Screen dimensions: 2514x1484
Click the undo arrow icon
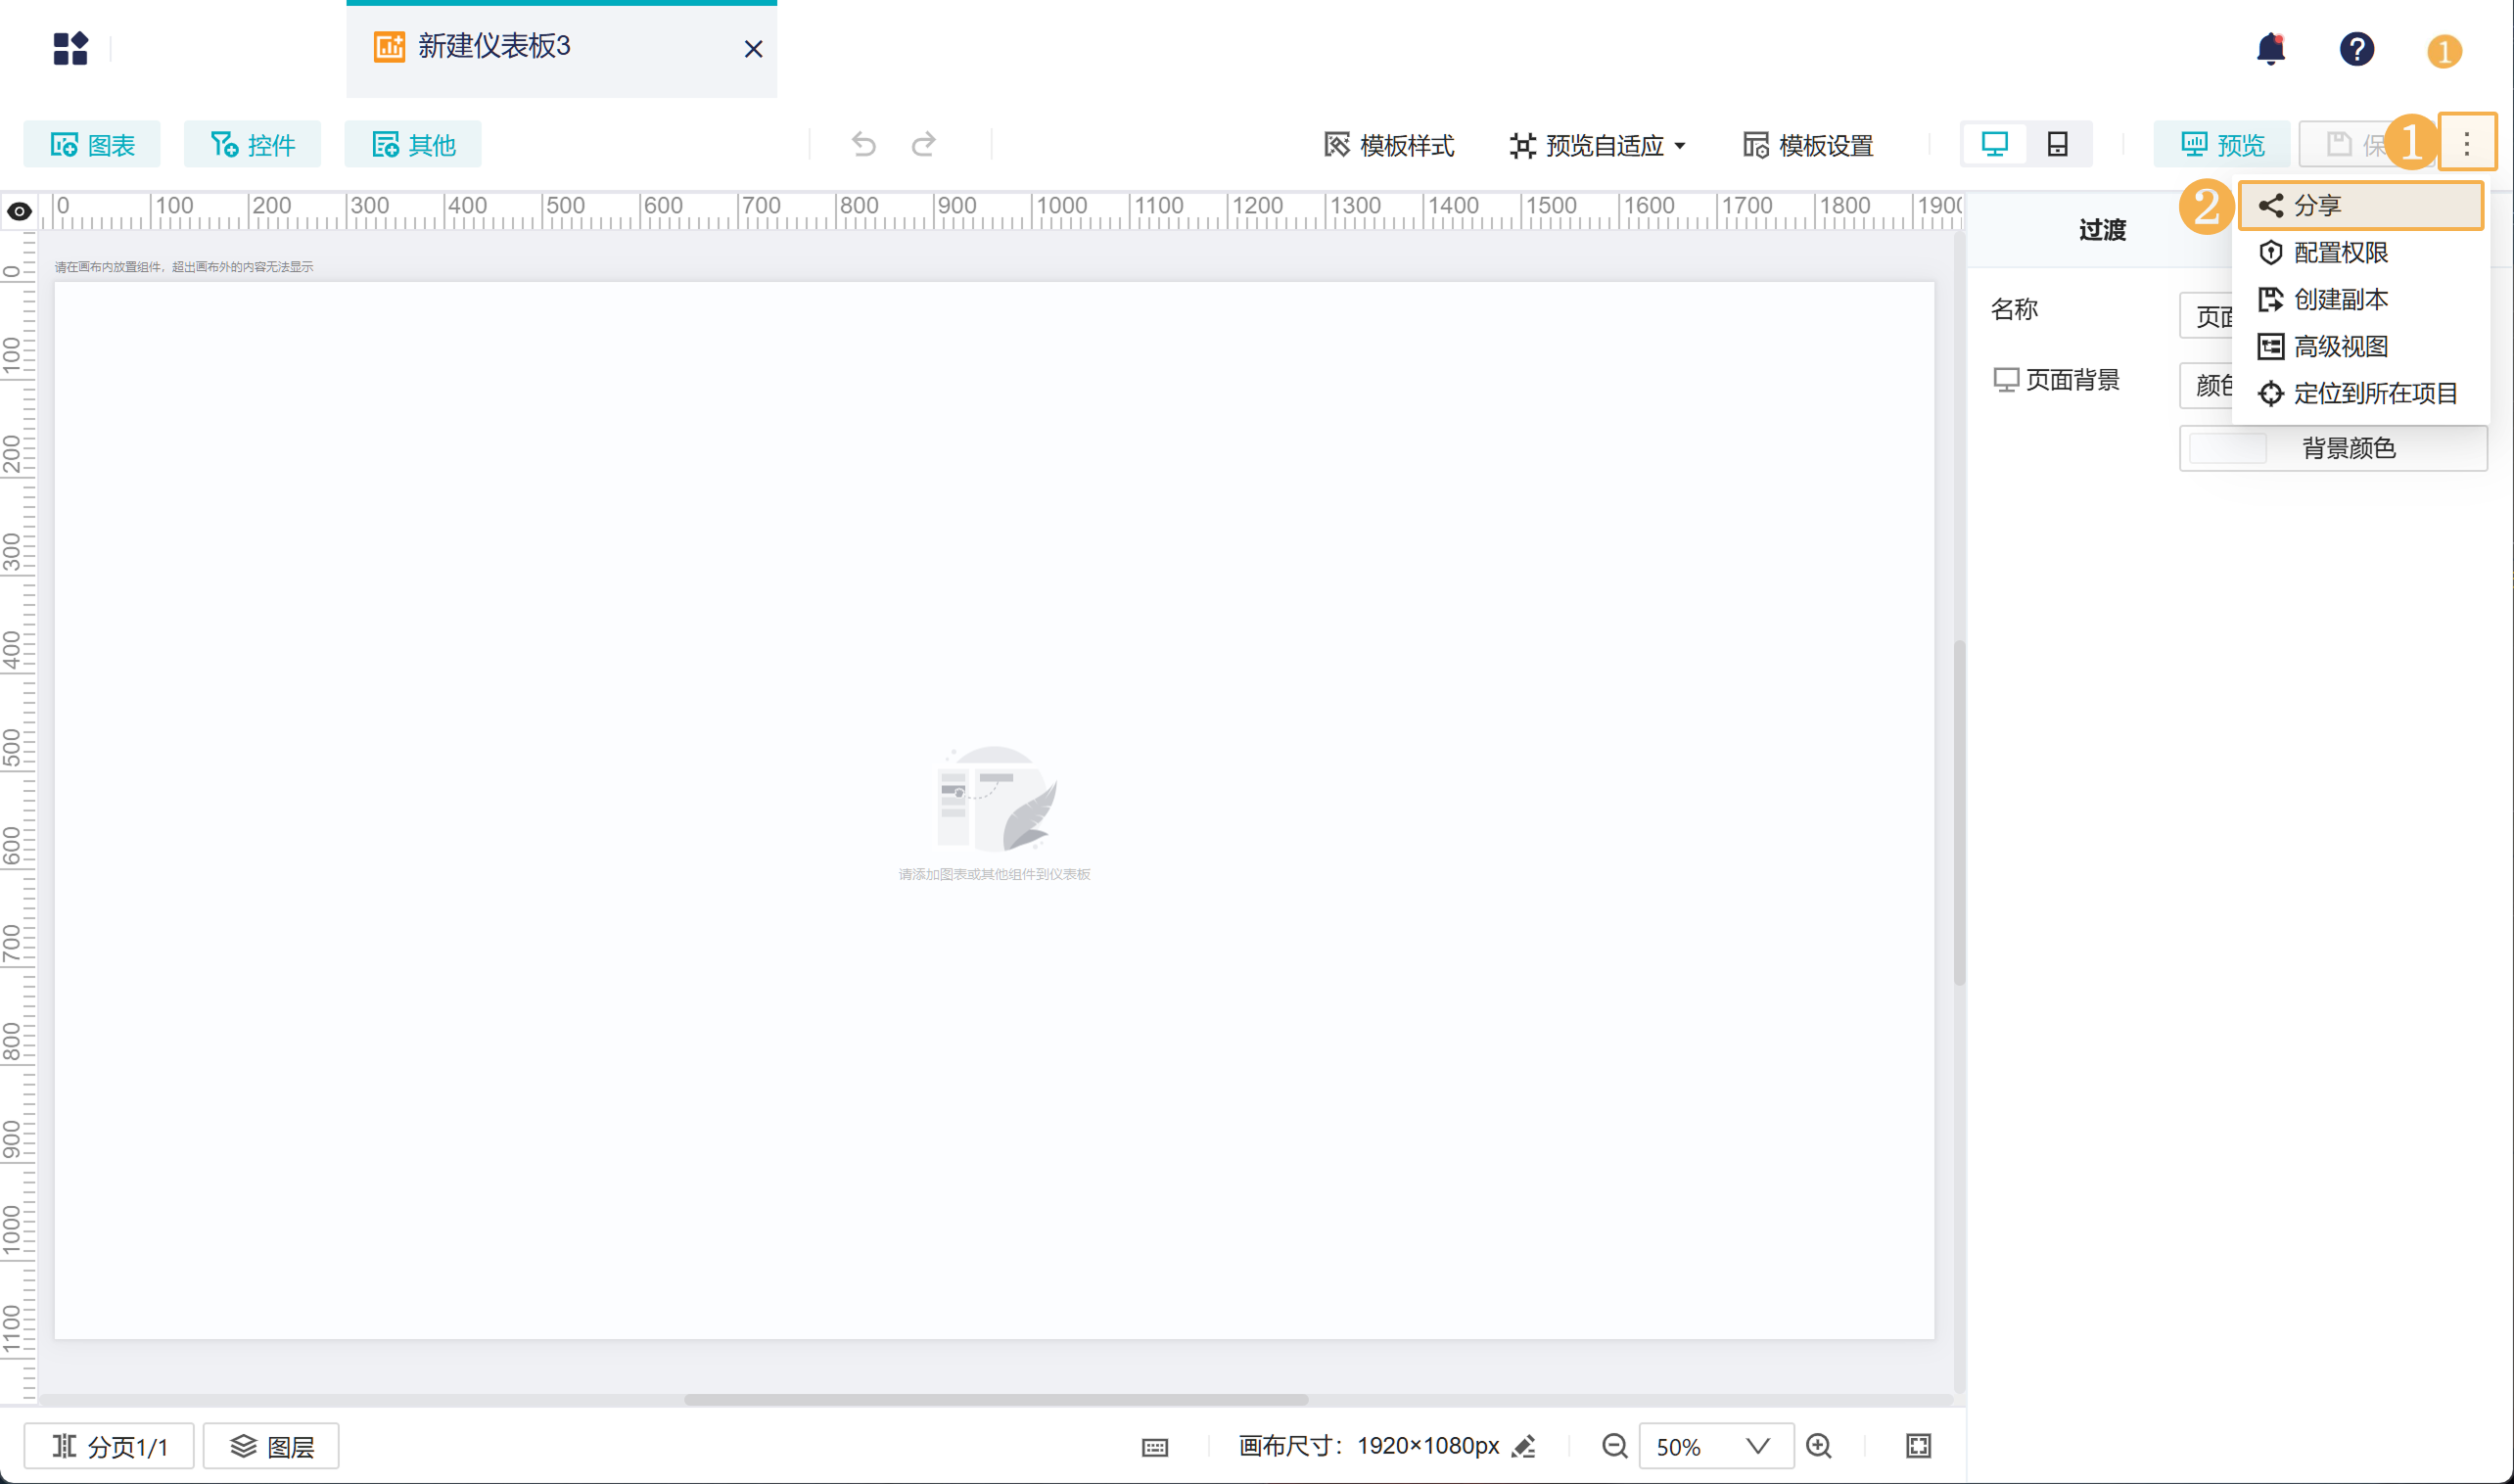(x=863, y=145)
